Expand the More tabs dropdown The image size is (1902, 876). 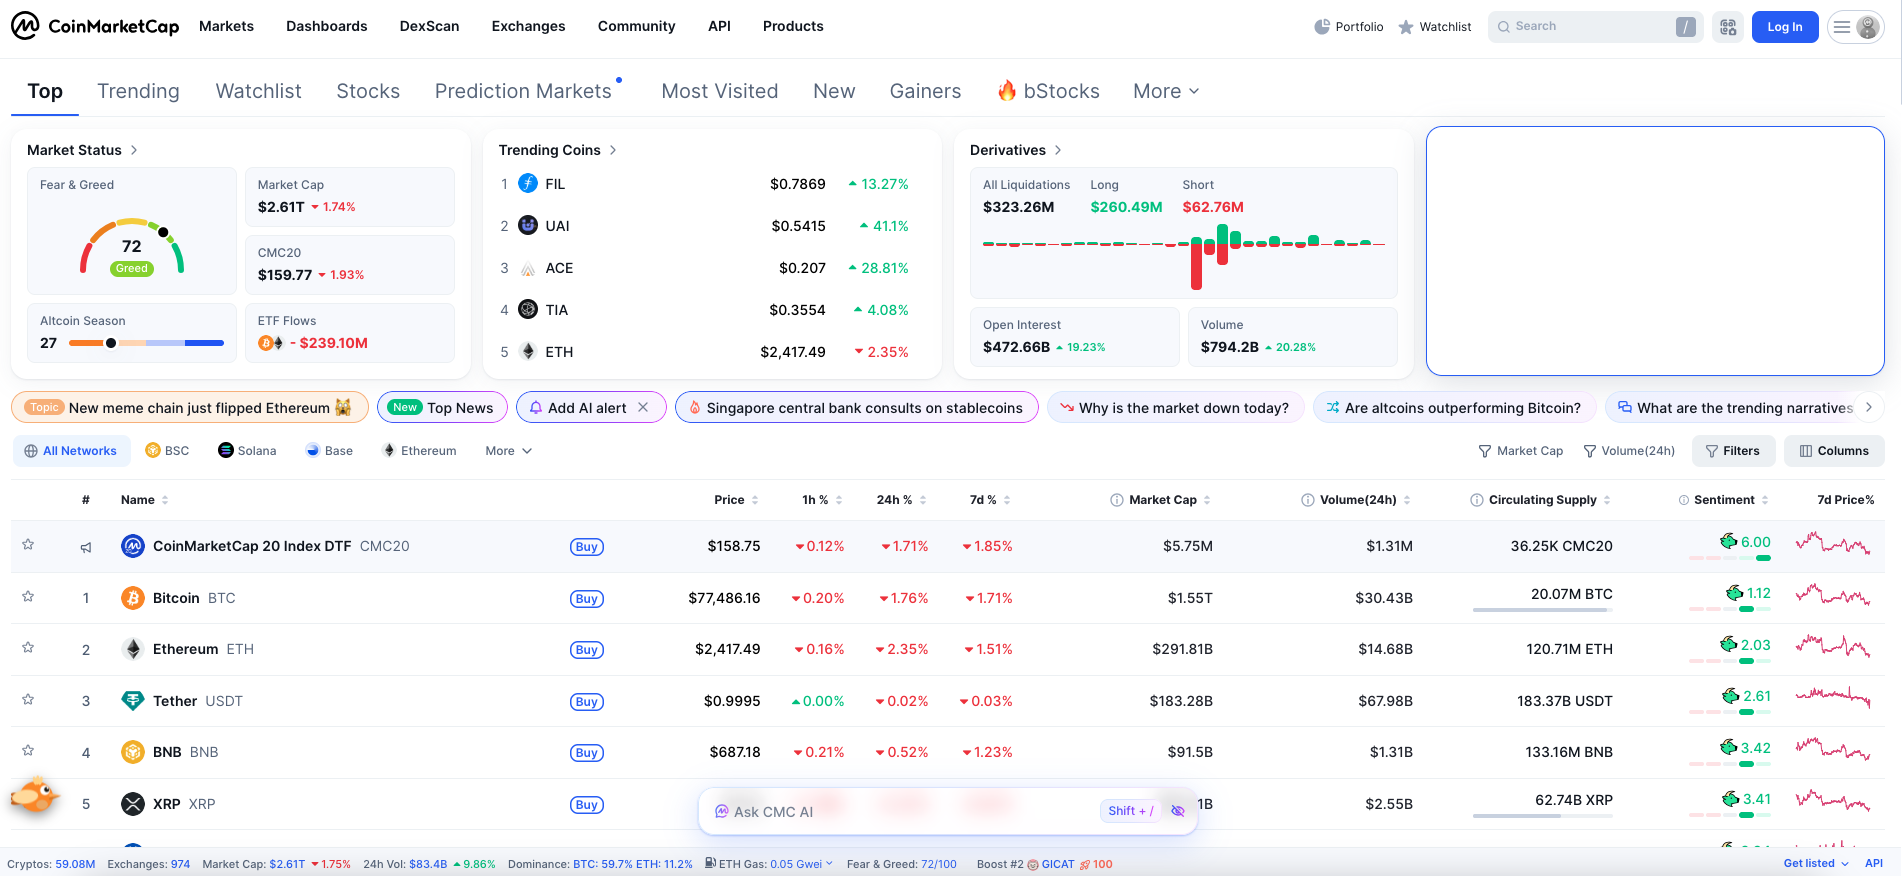click(x=1166, y=91)
